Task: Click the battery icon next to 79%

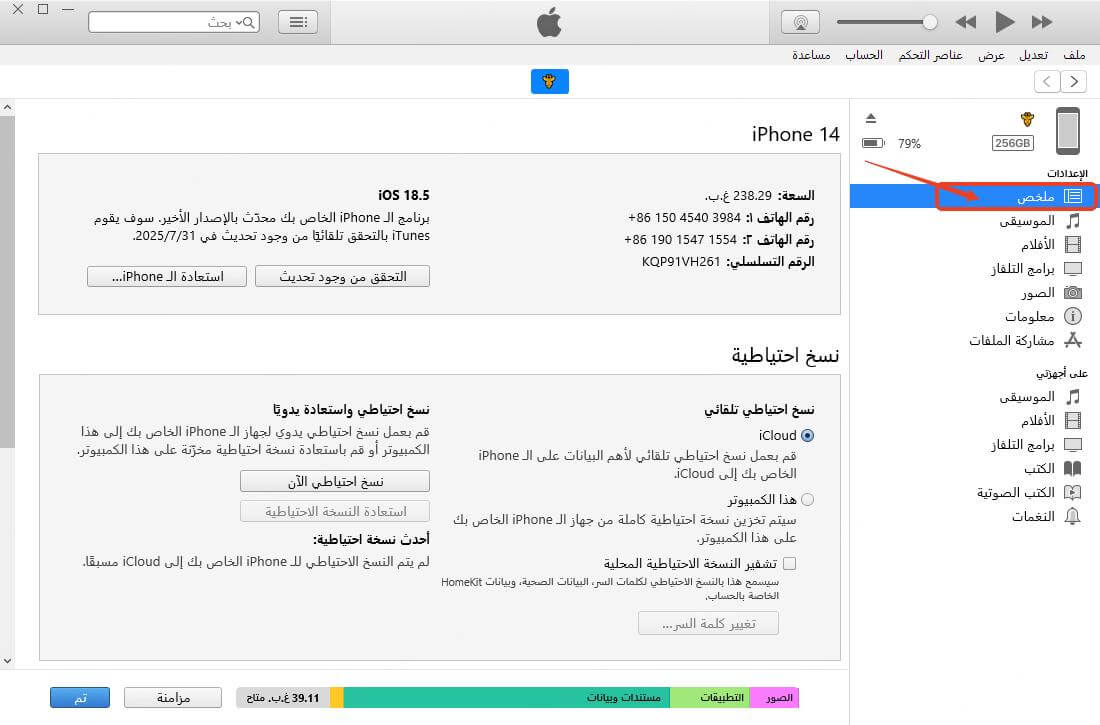Action: (873, 143)
